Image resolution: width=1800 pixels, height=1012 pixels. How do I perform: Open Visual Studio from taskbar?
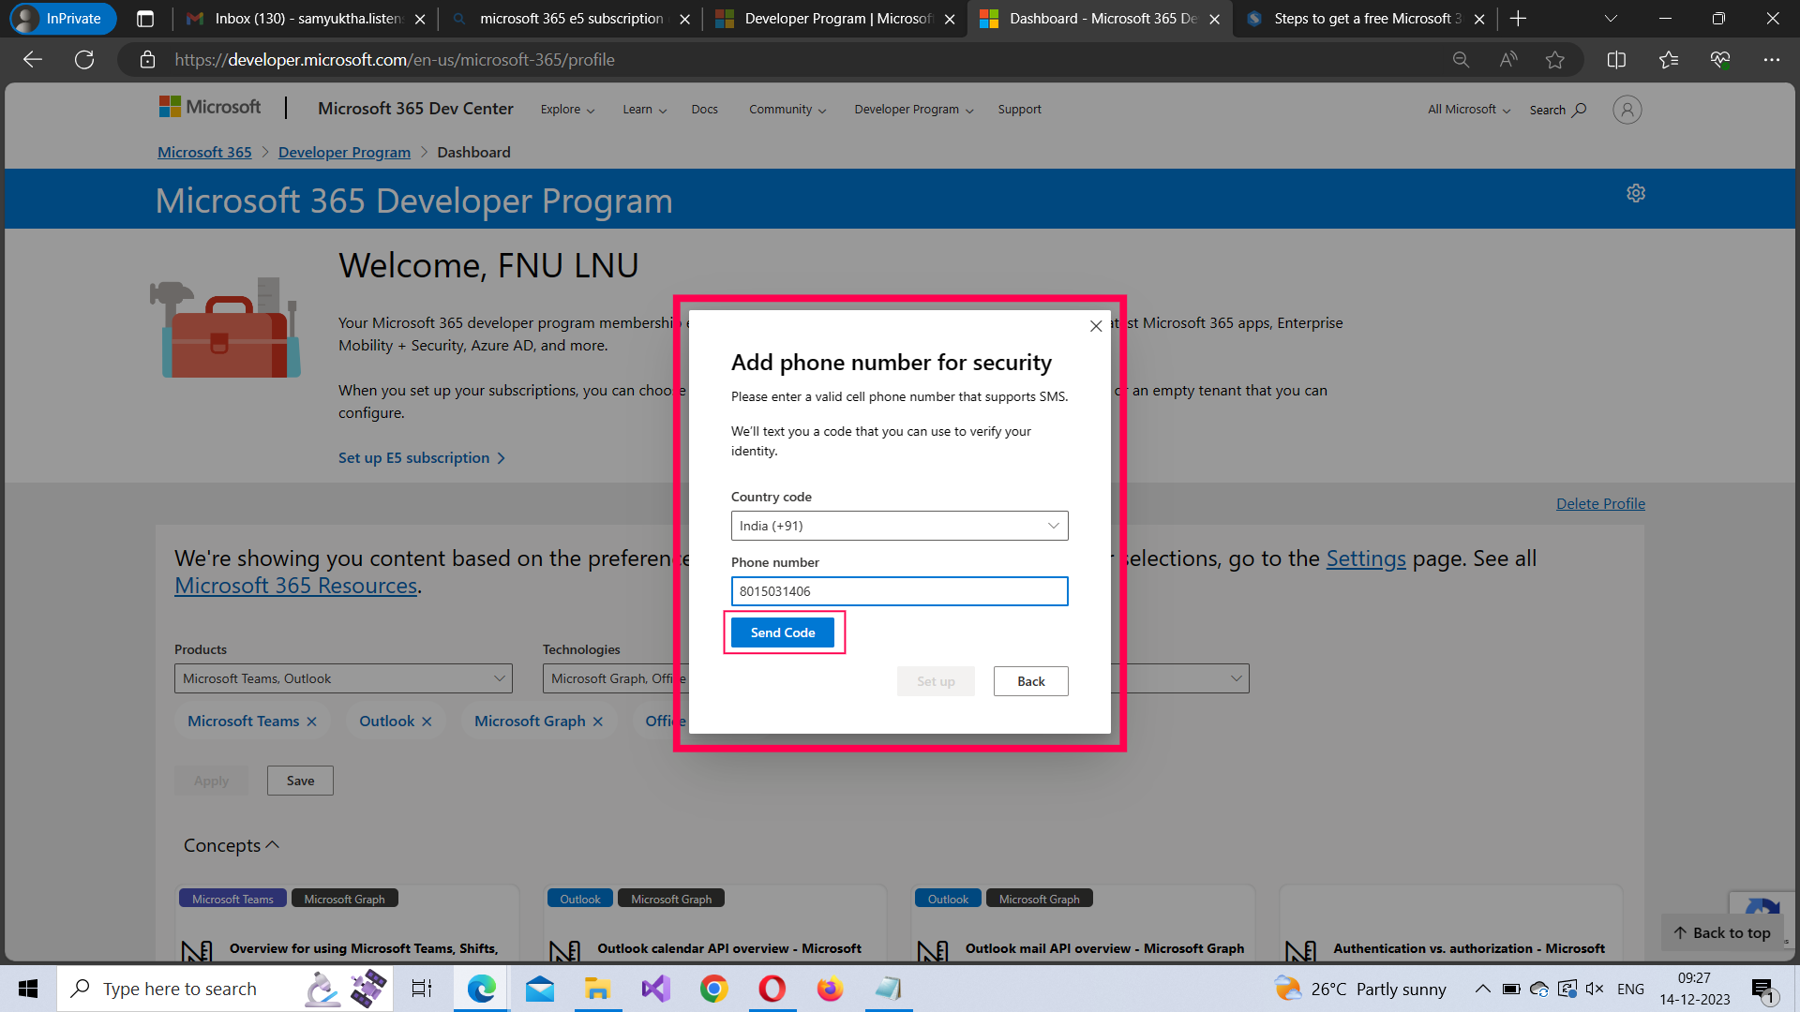point(656,989)
